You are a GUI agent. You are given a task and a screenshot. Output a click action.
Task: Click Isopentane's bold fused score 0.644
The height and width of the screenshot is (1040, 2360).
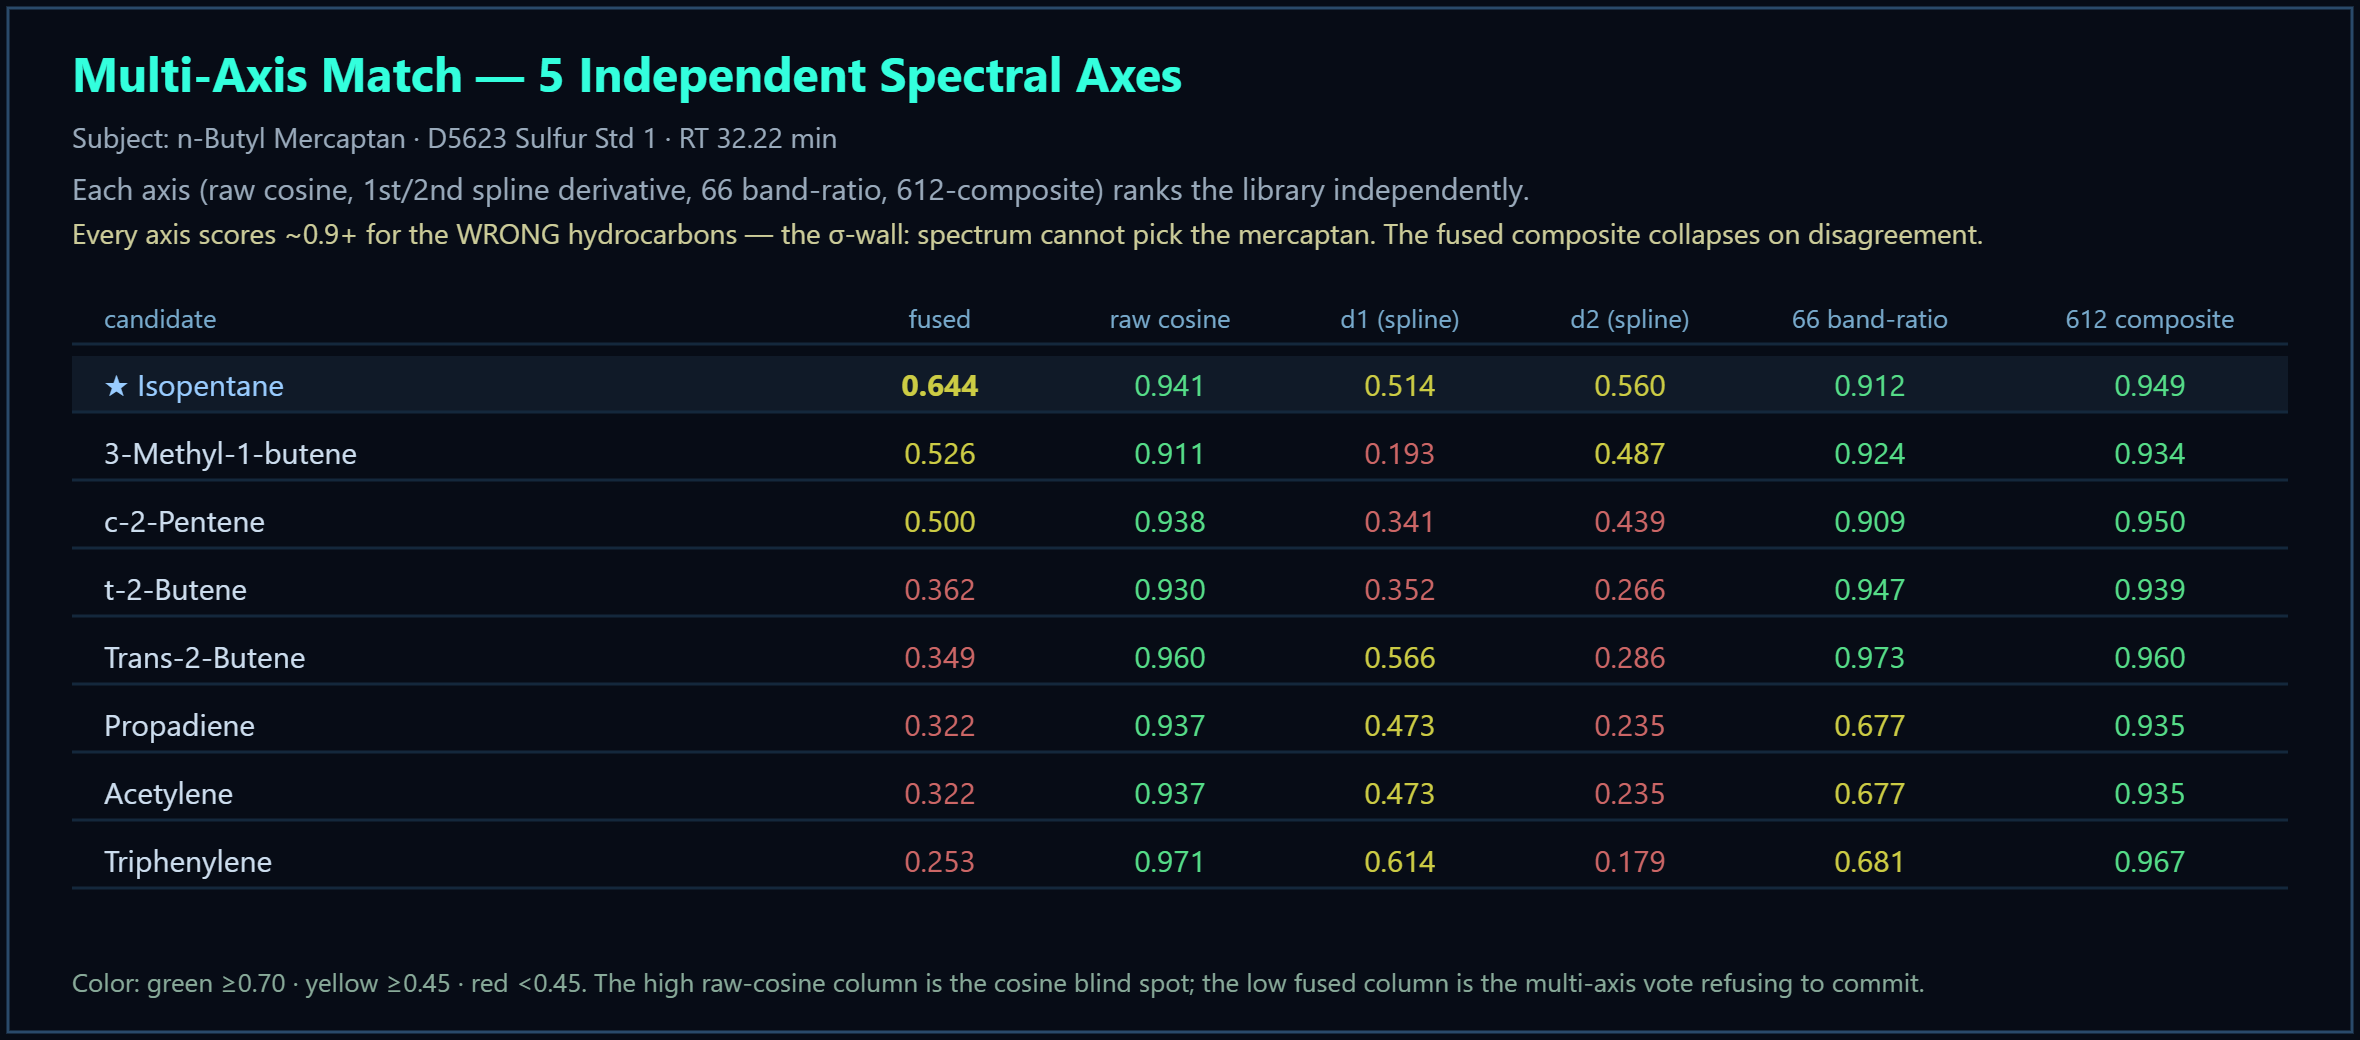939,386
